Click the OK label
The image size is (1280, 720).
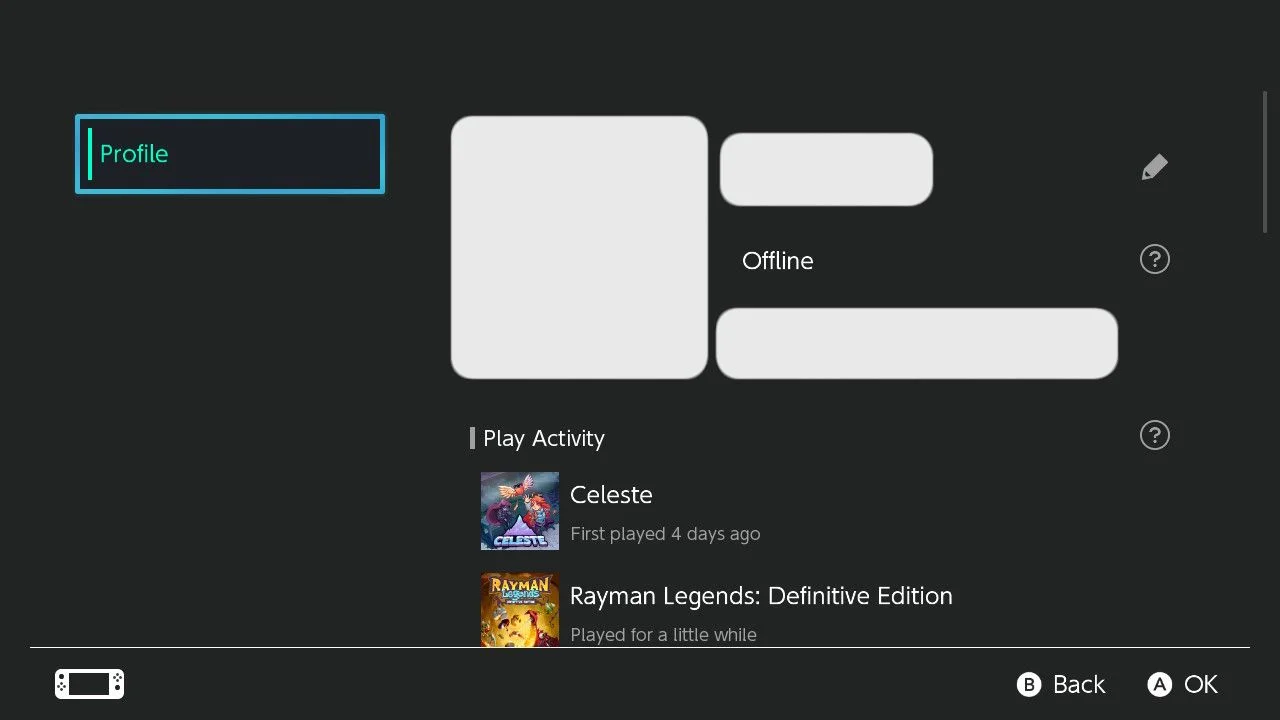click(x=1200, y=685)
